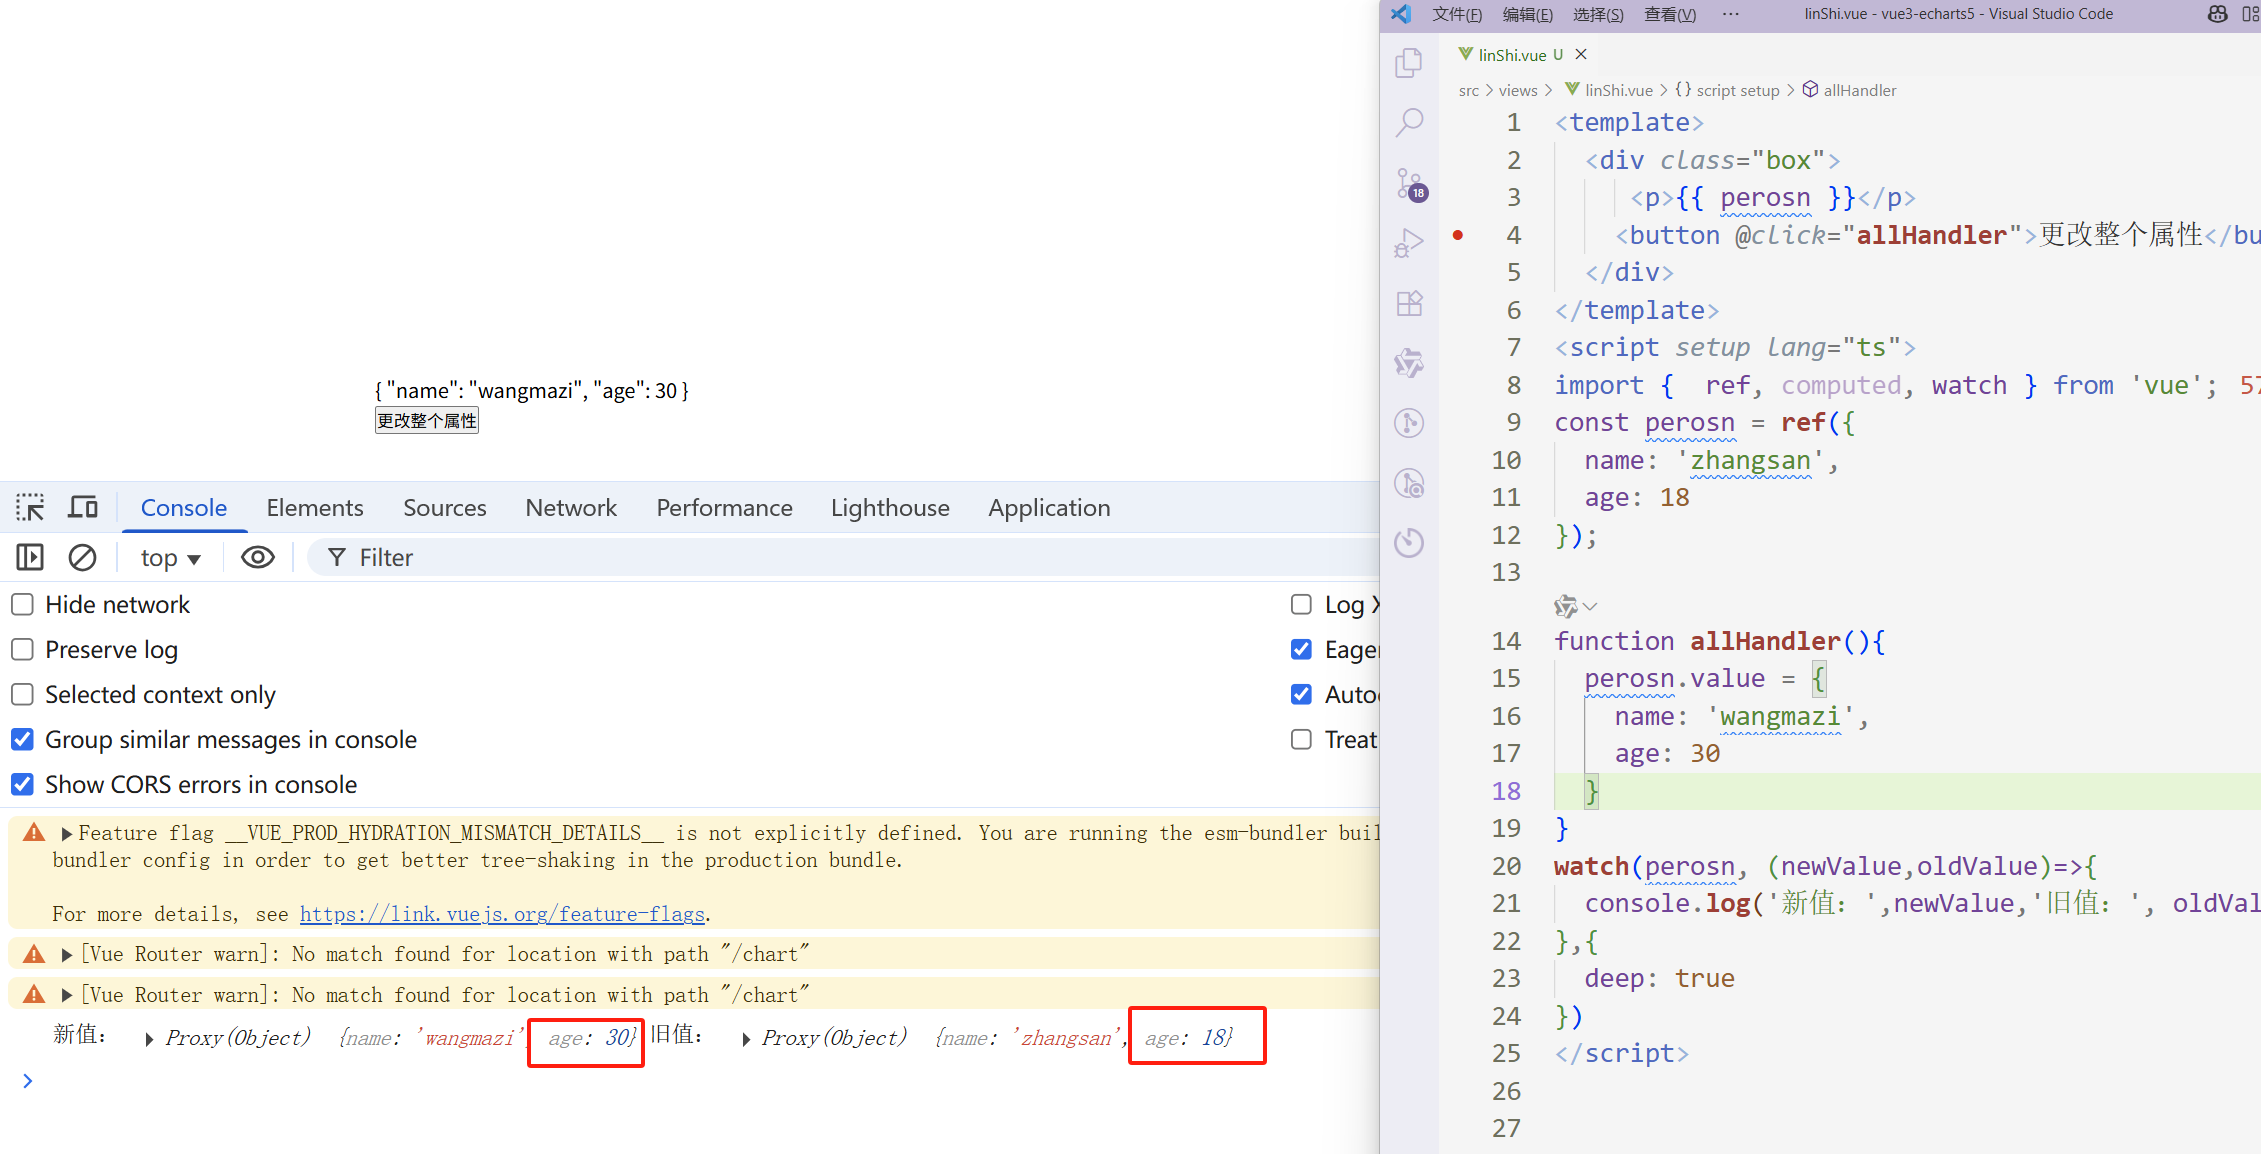2261x1154 pixels.
Task: Expand first Vue Router warn message
Action: [x=66, y=955]
